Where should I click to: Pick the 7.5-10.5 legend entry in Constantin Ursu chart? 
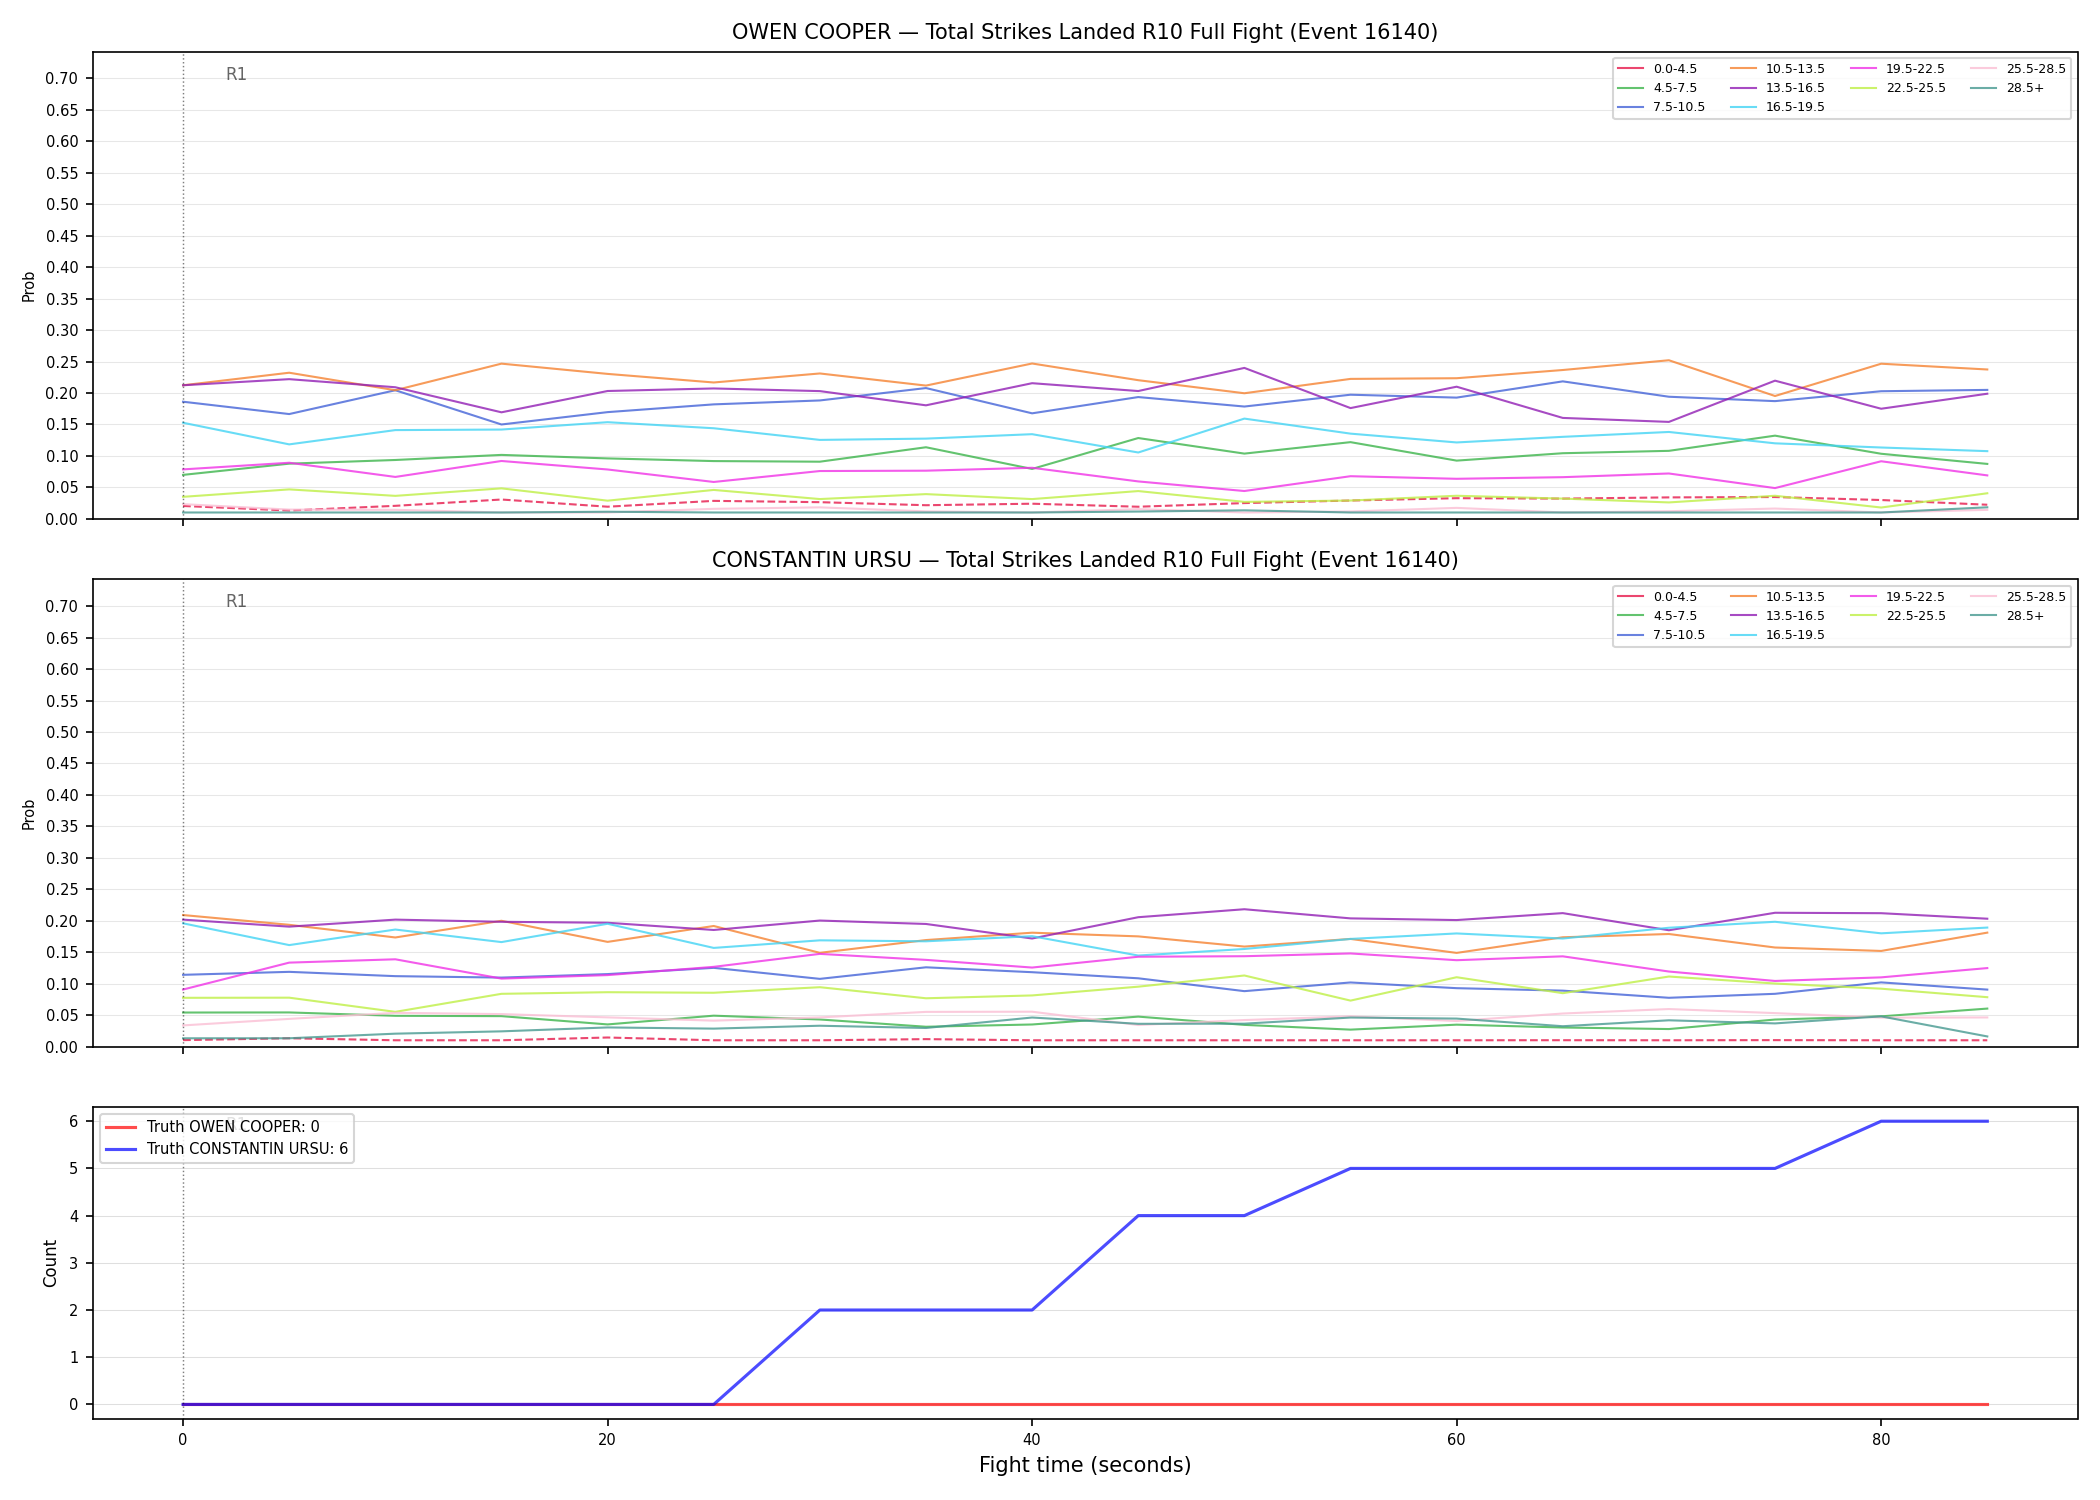(x=1661, y=635)
